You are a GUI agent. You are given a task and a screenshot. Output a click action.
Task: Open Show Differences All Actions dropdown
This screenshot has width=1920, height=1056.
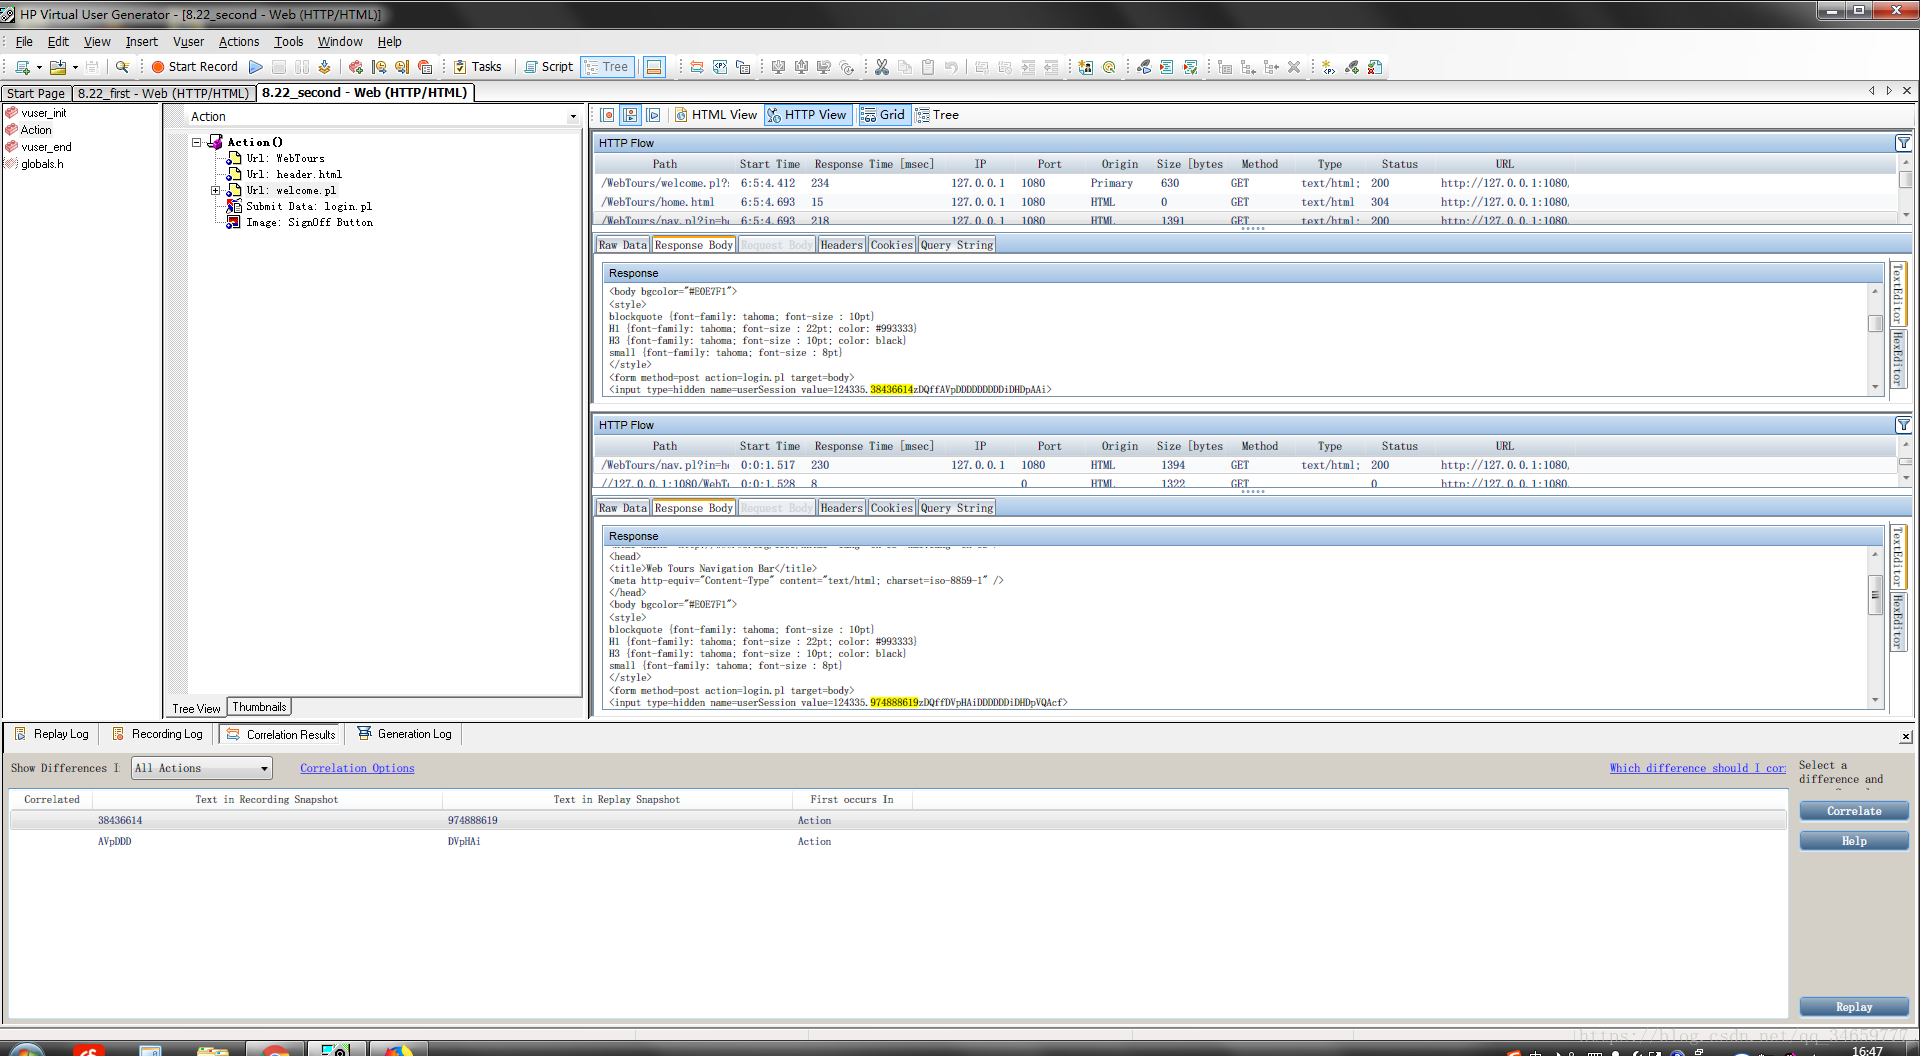click(x=202, y=768)
